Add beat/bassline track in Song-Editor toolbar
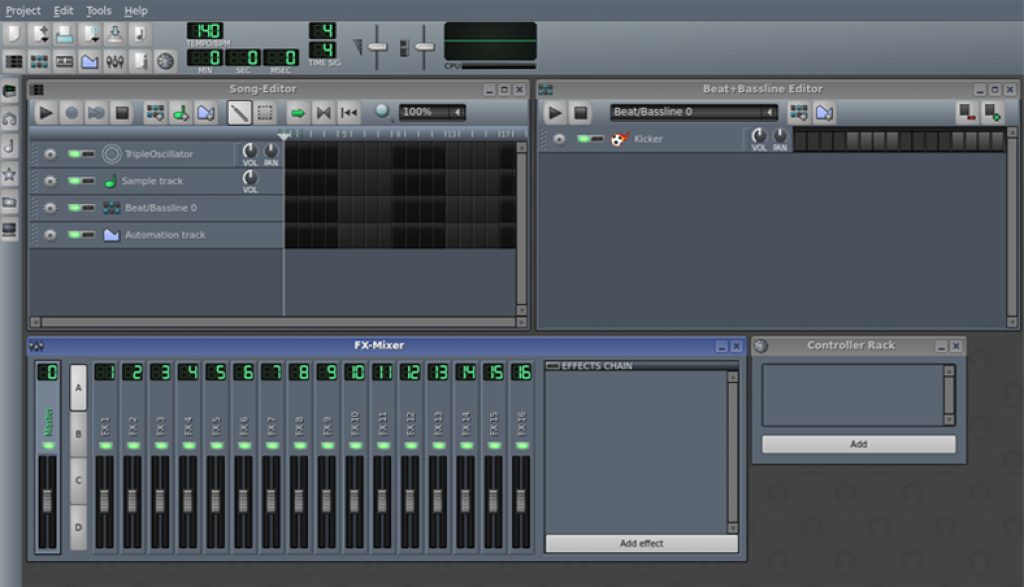Screen dimensions: 1024x587 coord(155,113)
